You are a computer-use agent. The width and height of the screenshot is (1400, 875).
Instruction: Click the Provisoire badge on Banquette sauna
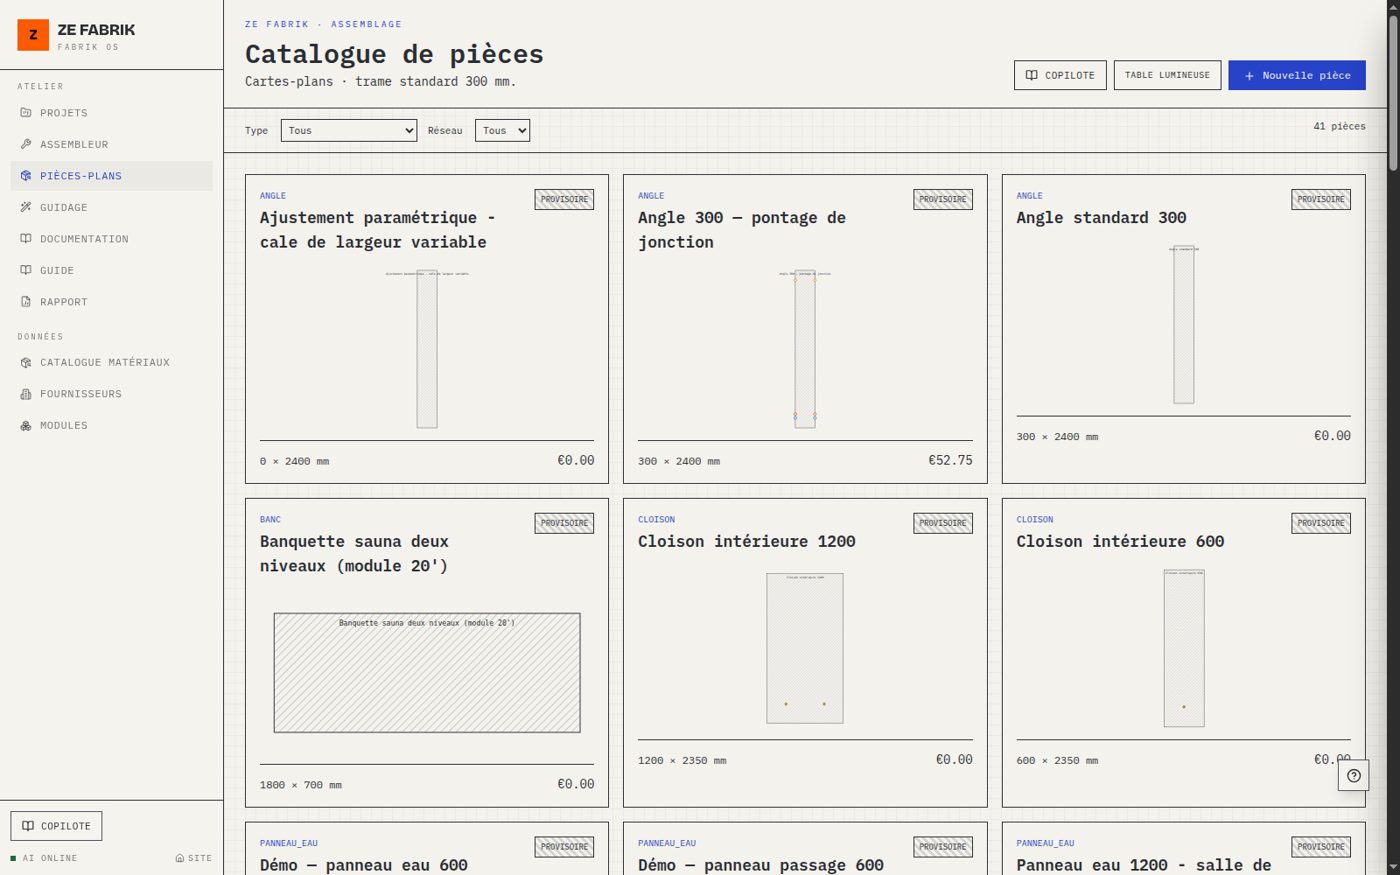(564, 523)
